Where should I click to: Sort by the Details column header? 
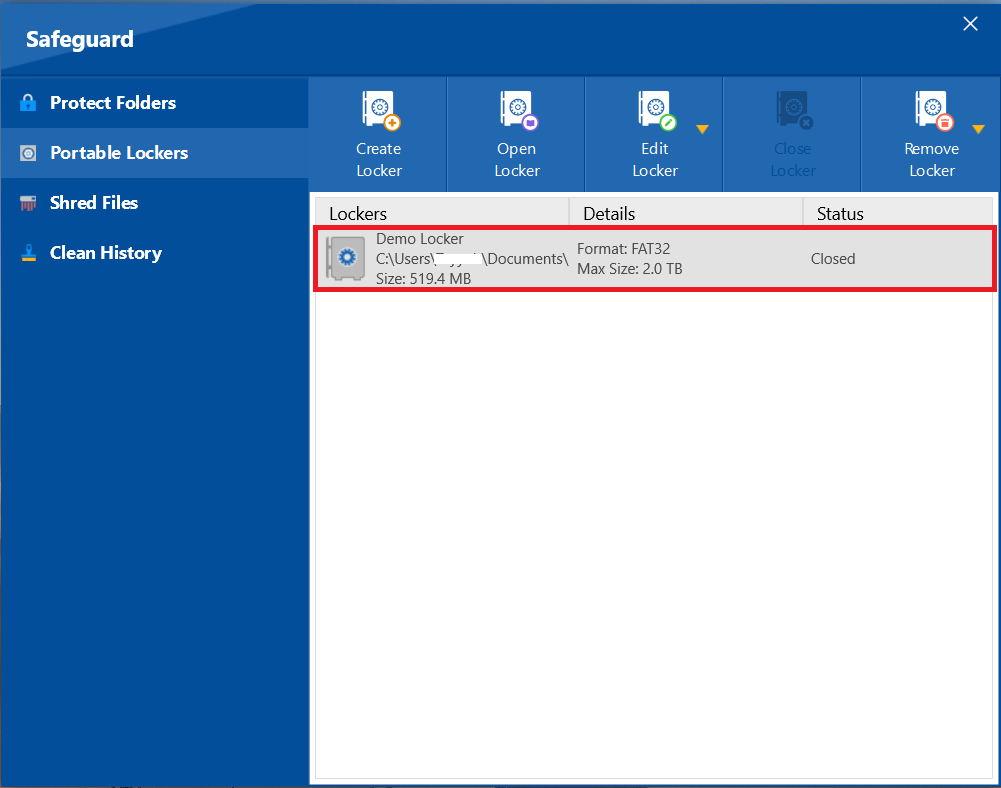tap(686, 213)
